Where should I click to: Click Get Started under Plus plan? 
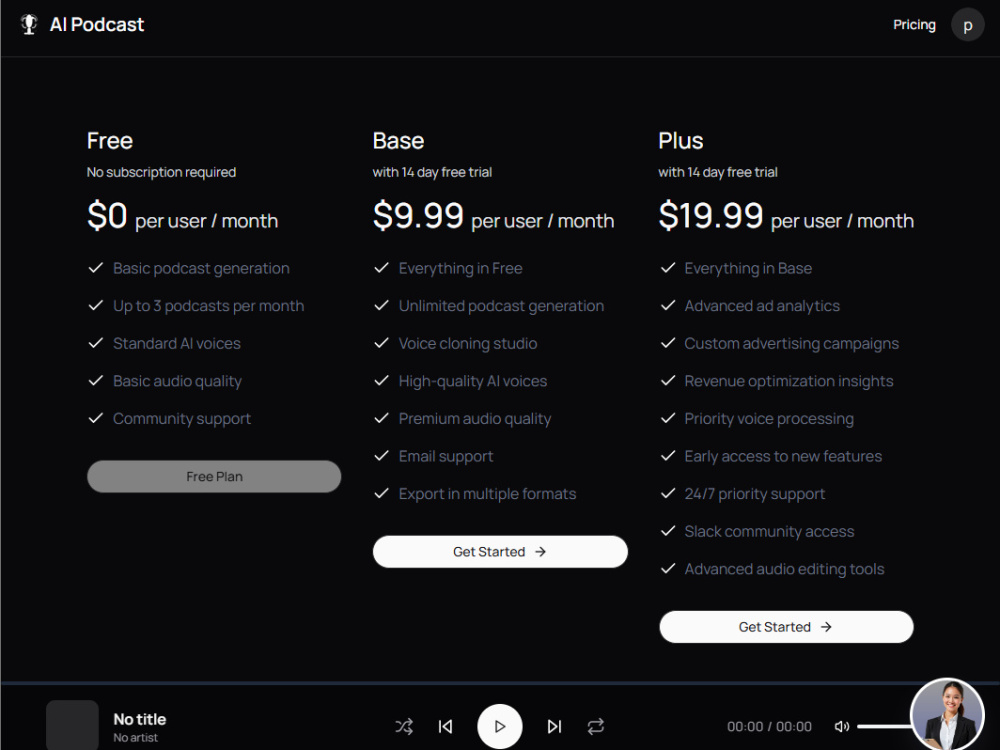(x=786, y=627)
